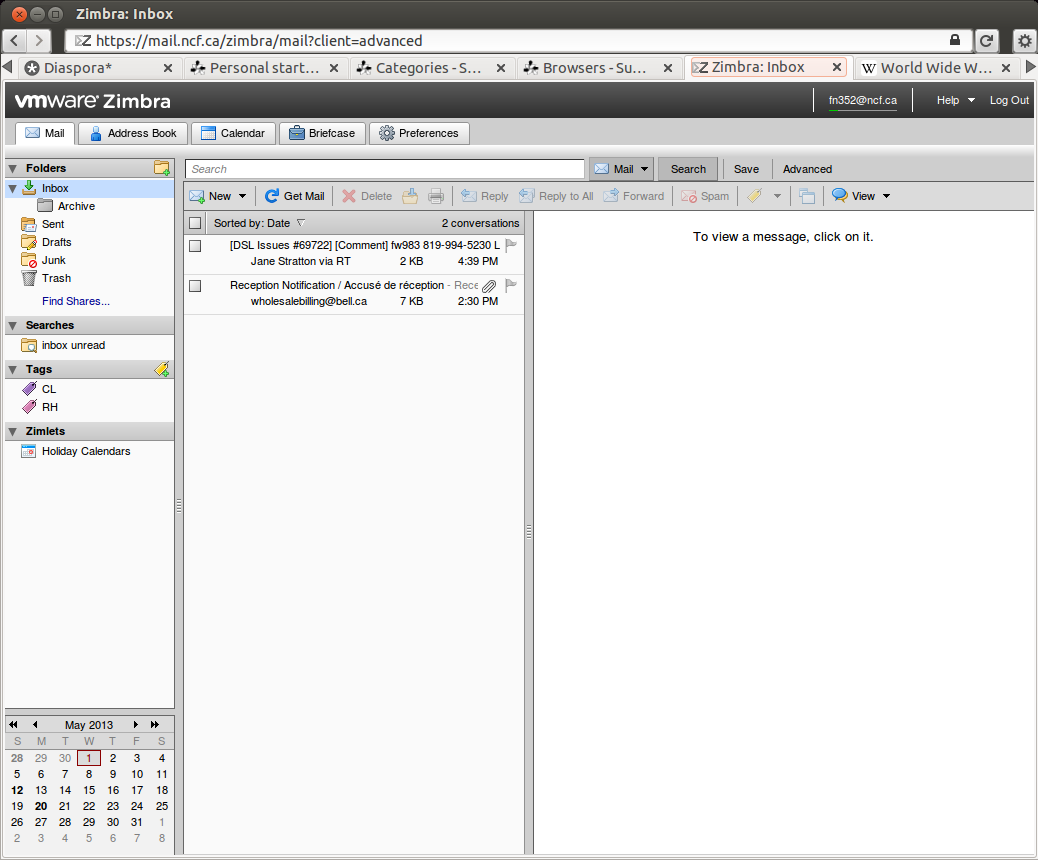Click the detach to new window icon
The width and height of the screenshot is (1038, 860).
[807, 196]
